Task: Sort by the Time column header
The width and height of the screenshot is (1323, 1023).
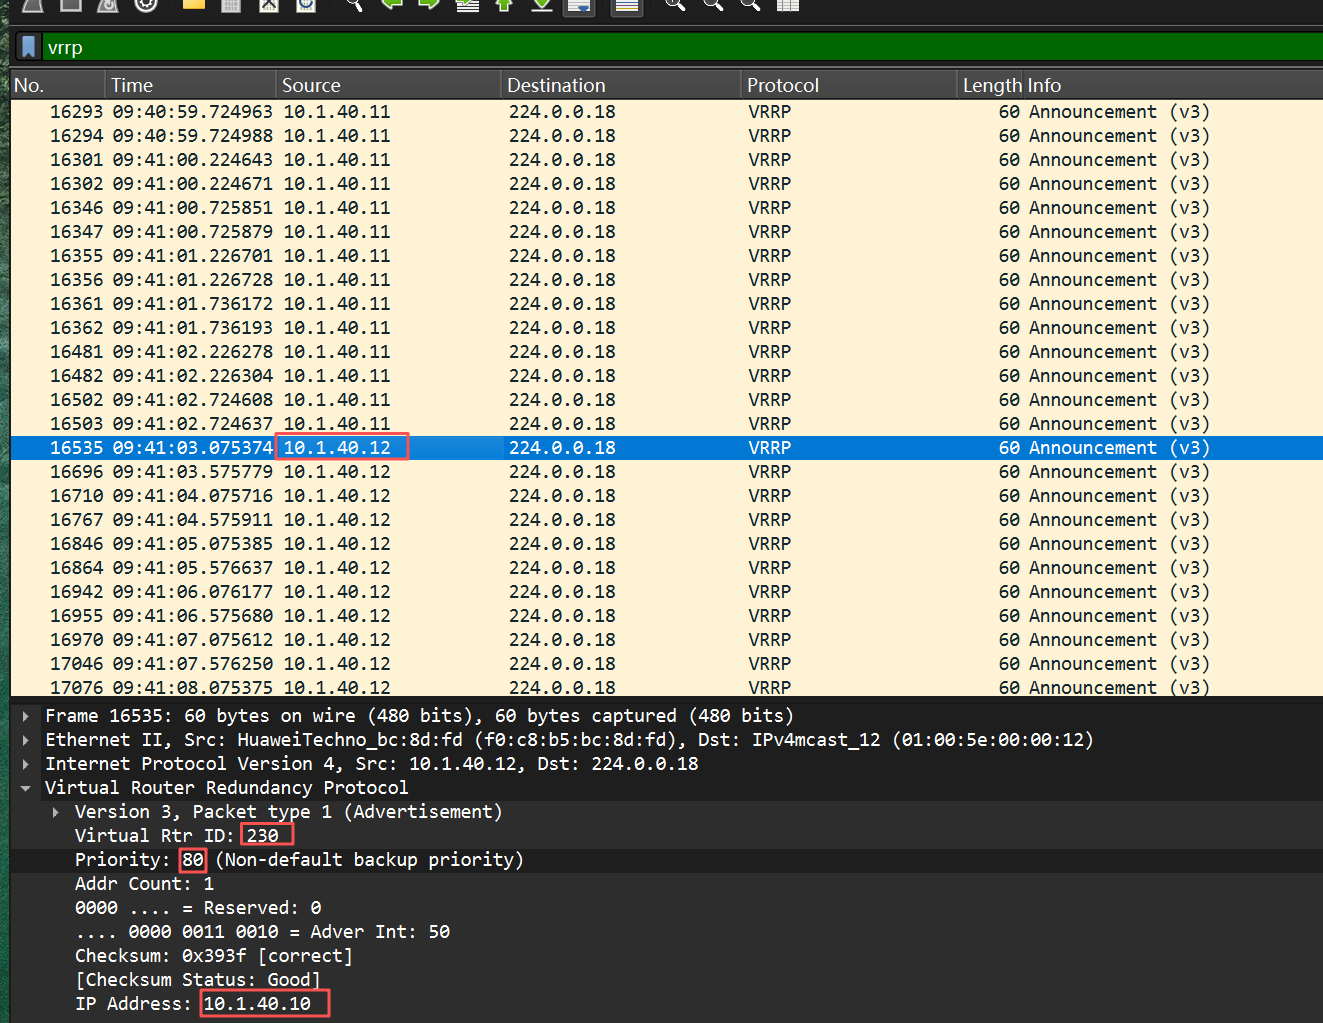Action: tap(190, 86)
